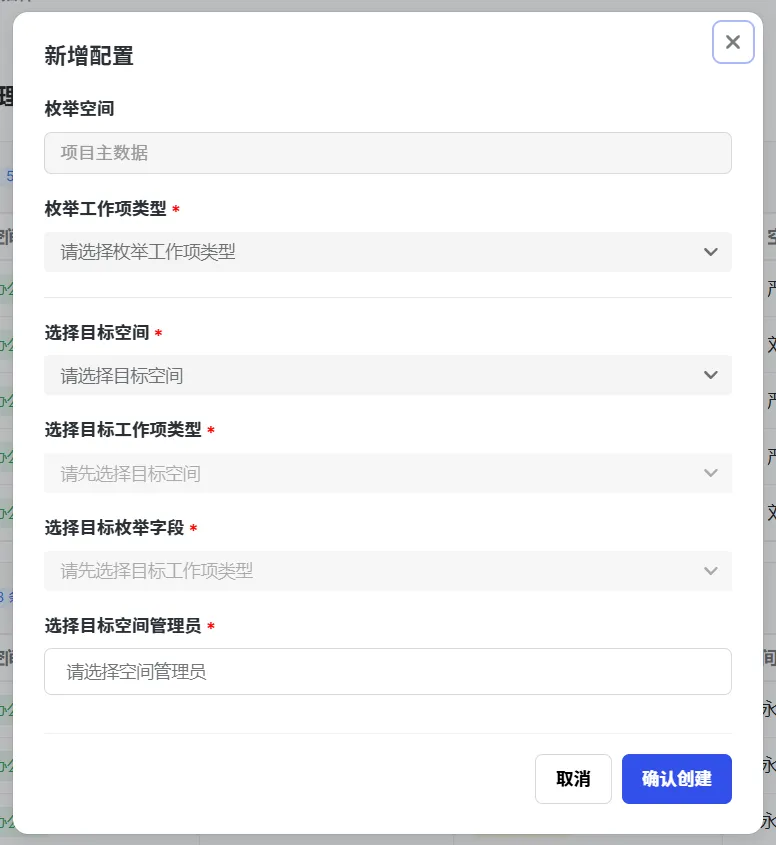Expand the 请选择目标空间 dropdown
The width and height of the screenshot is (776, 845).
click(x=387, y=375)
